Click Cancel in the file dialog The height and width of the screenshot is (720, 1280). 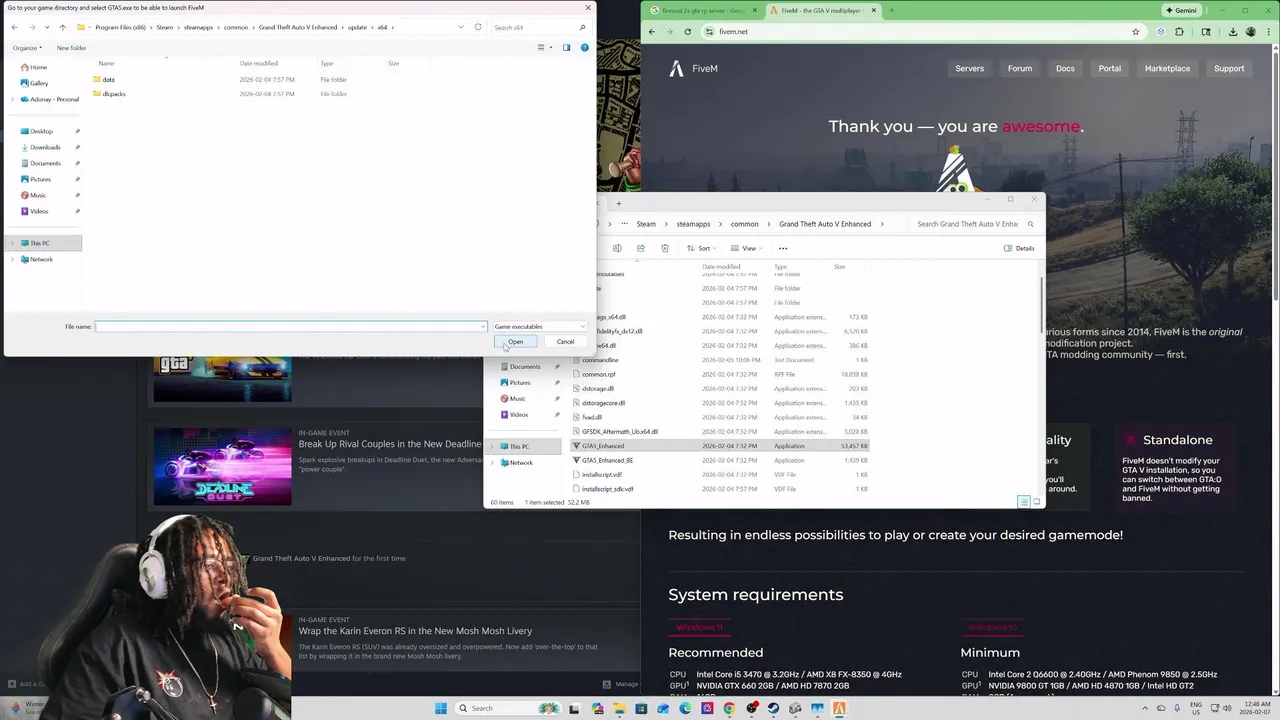[565, 342]
